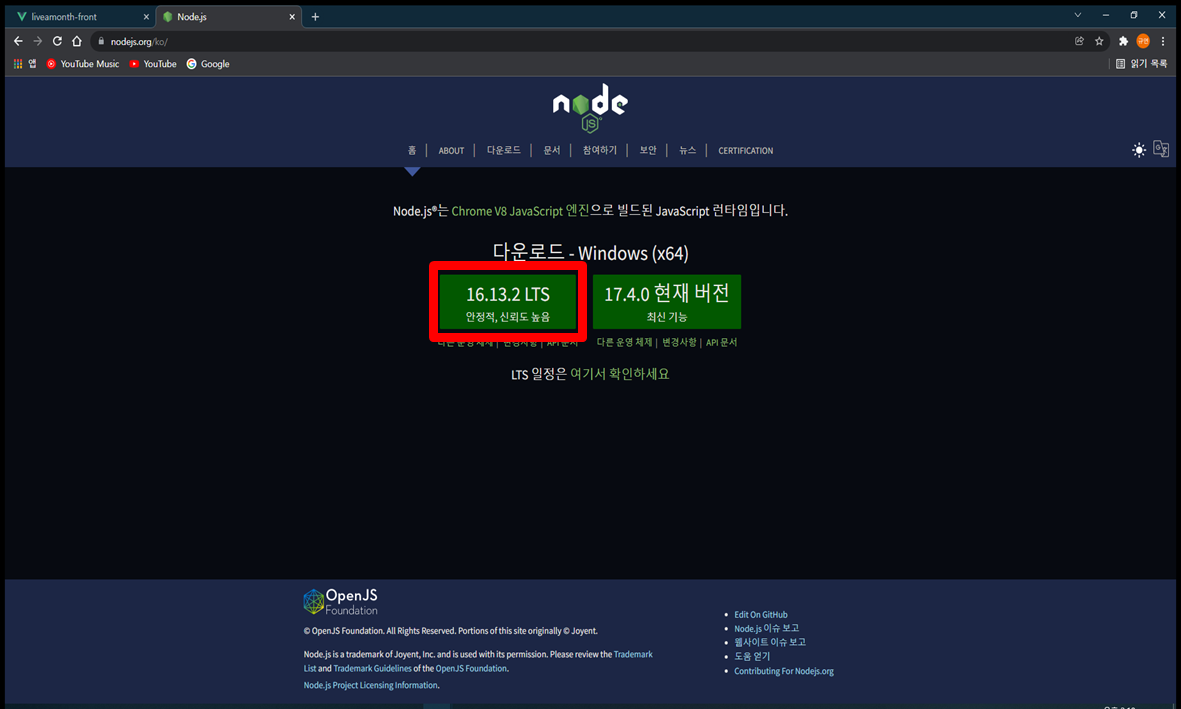Select the 뉴스 nav item
This screenshot has height=709, width=1181.
(688, 150)
